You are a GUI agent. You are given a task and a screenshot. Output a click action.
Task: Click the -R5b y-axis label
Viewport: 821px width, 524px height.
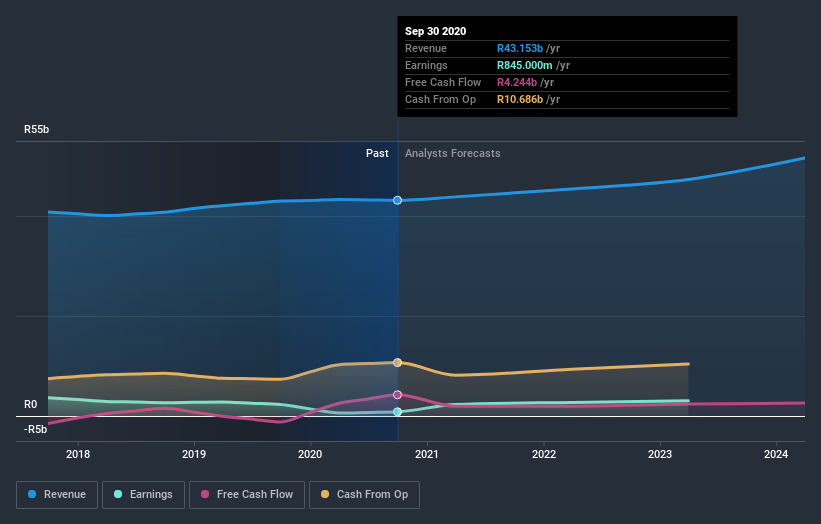[36, 430]
